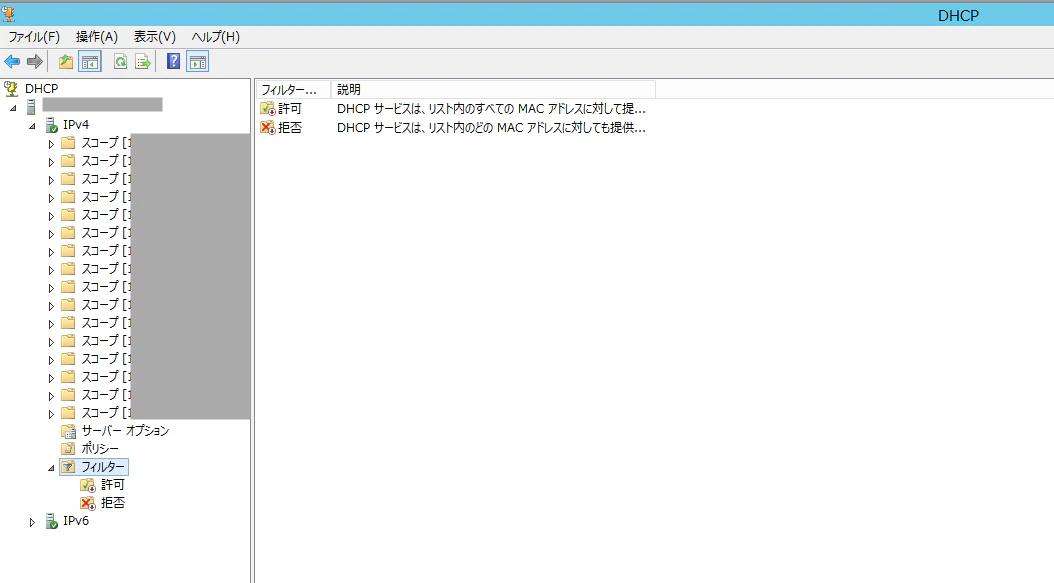
Task: Collapse the server node under the DHCP root
Action: click(x=13, y=108)
